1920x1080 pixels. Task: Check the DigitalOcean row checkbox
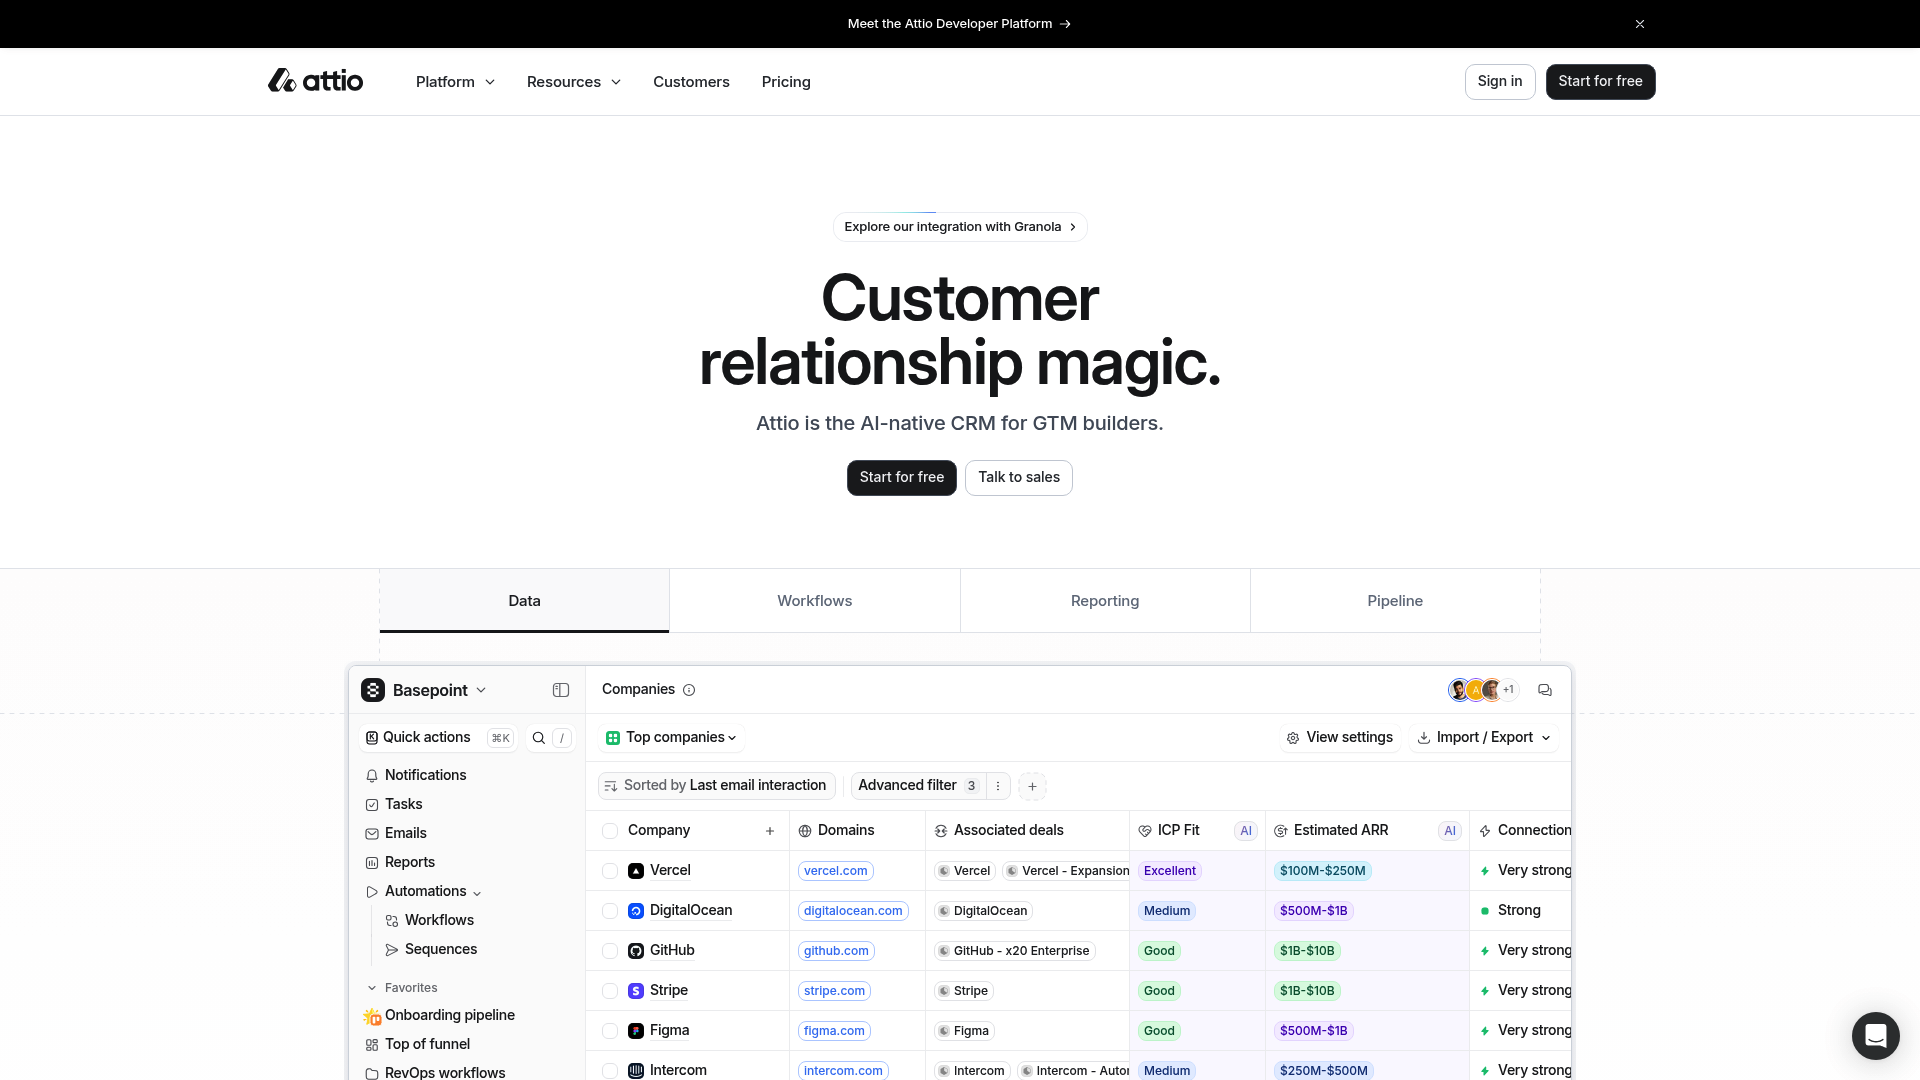pyautogui.click(x=610, y=911)
